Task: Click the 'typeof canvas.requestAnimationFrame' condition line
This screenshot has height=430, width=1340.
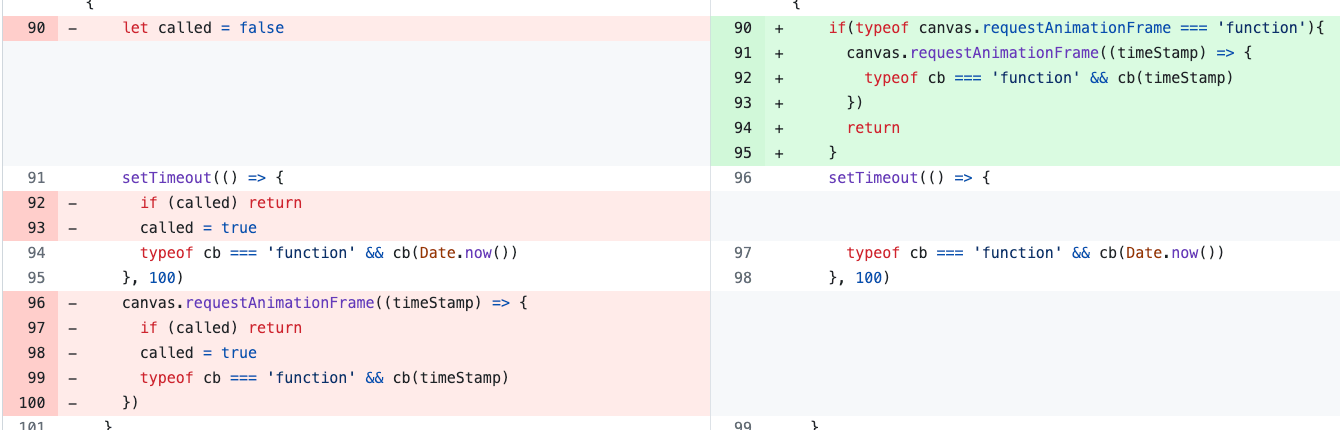Action: tap(1076, 28)
